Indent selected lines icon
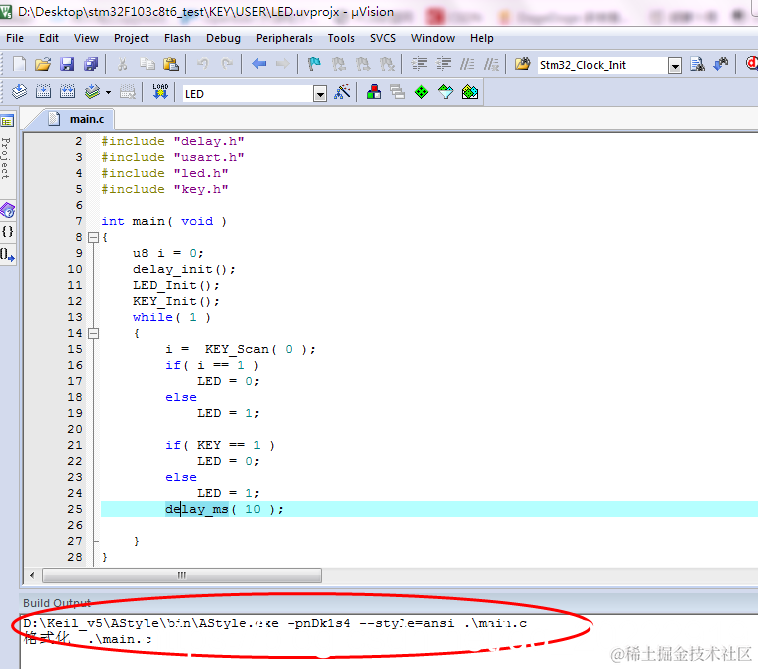 coord(419,64)
